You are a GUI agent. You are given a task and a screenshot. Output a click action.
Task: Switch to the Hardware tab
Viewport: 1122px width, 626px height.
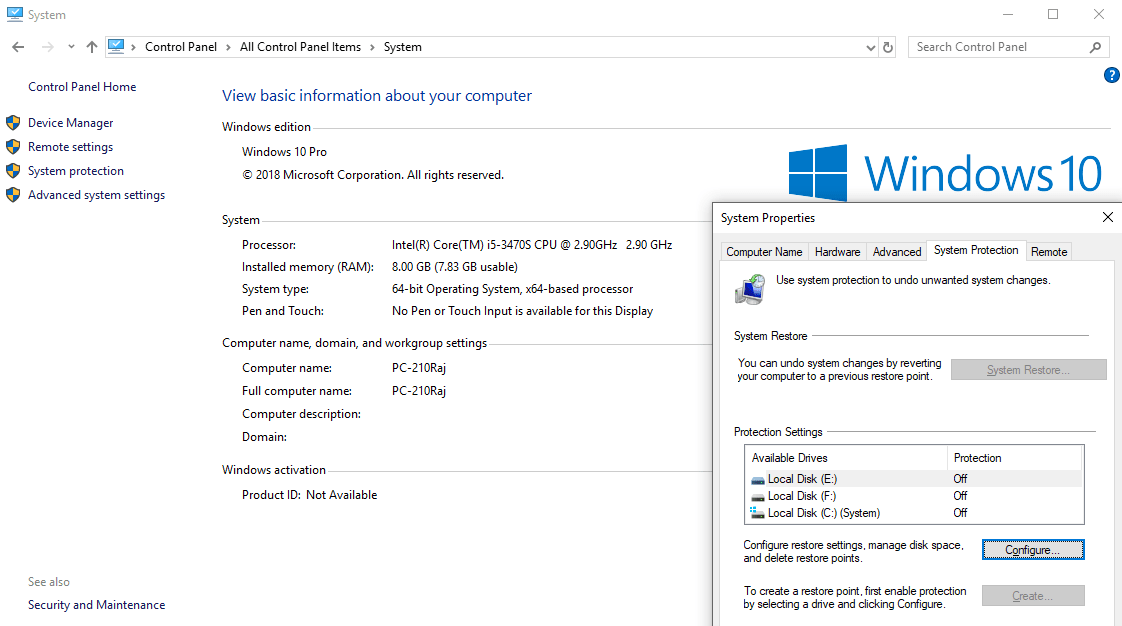coord(837,252)
